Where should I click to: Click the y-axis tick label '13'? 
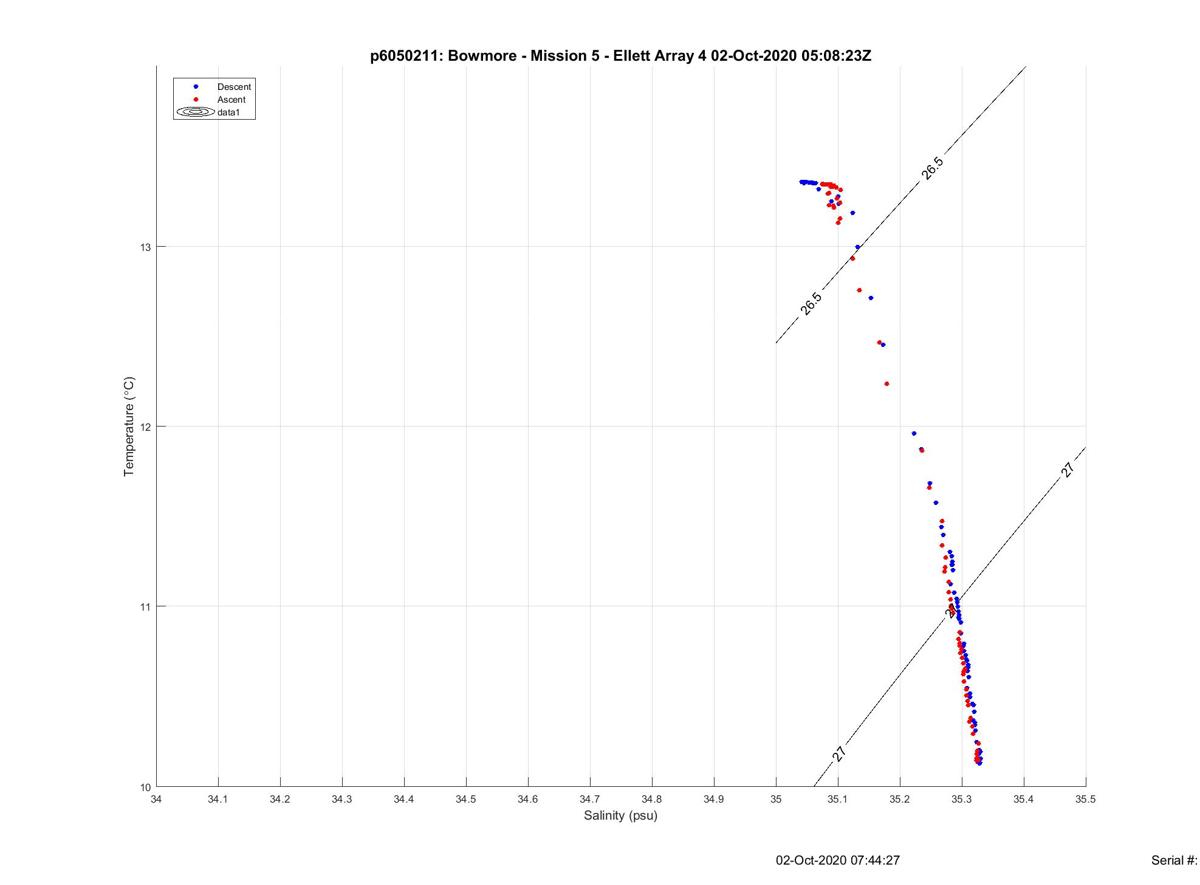pos(145,247)
